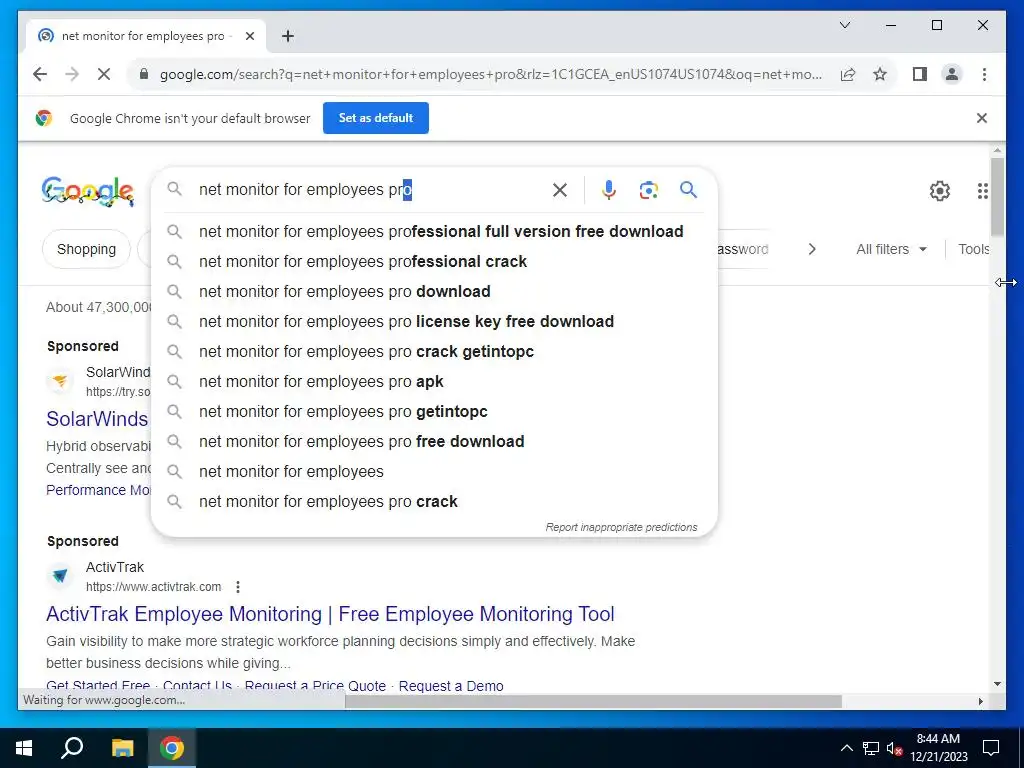Click the horizontal scrollbar thumb

coord(593,701)
